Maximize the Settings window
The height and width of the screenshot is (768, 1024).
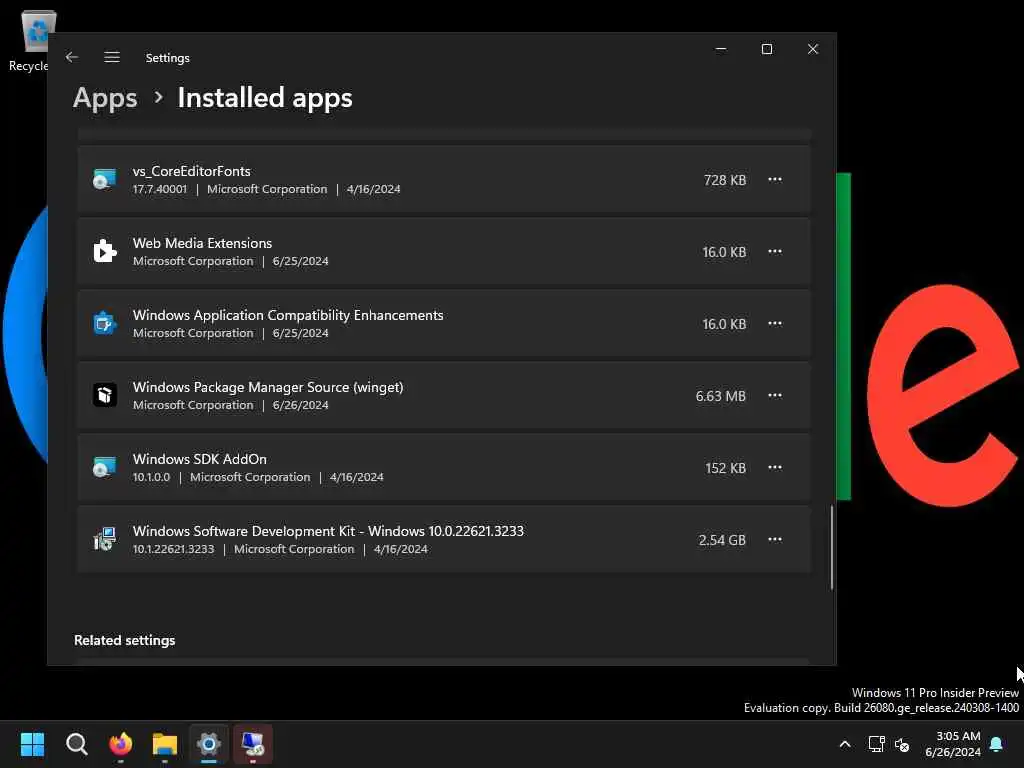point(767,49)
